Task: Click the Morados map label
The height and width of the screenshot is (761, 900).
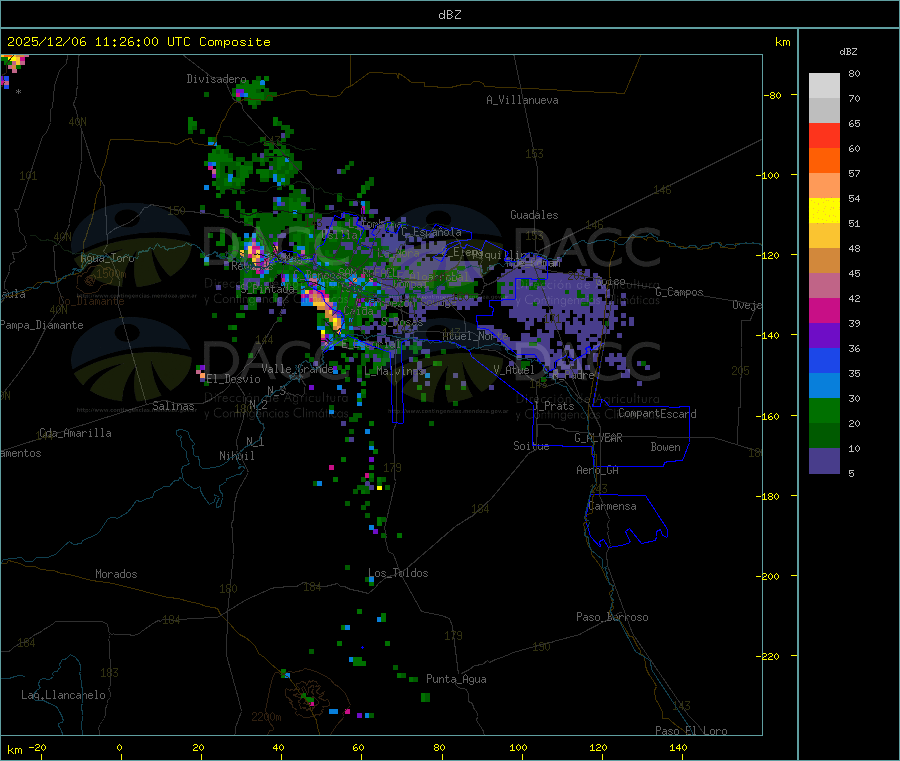Action: 116,574
